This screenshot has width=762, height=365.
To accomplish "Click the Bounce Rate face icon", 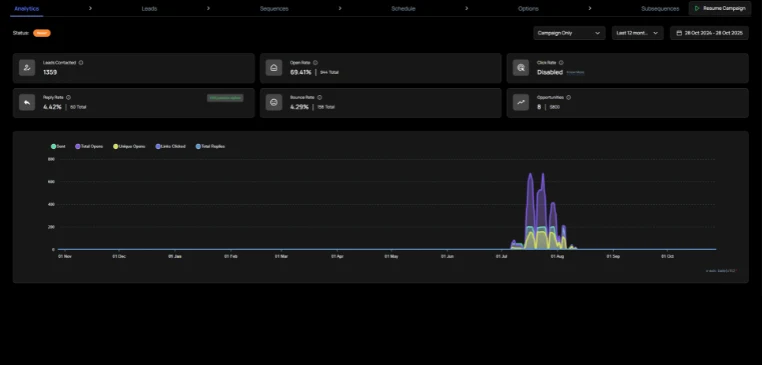I will (x=274, y=103).
